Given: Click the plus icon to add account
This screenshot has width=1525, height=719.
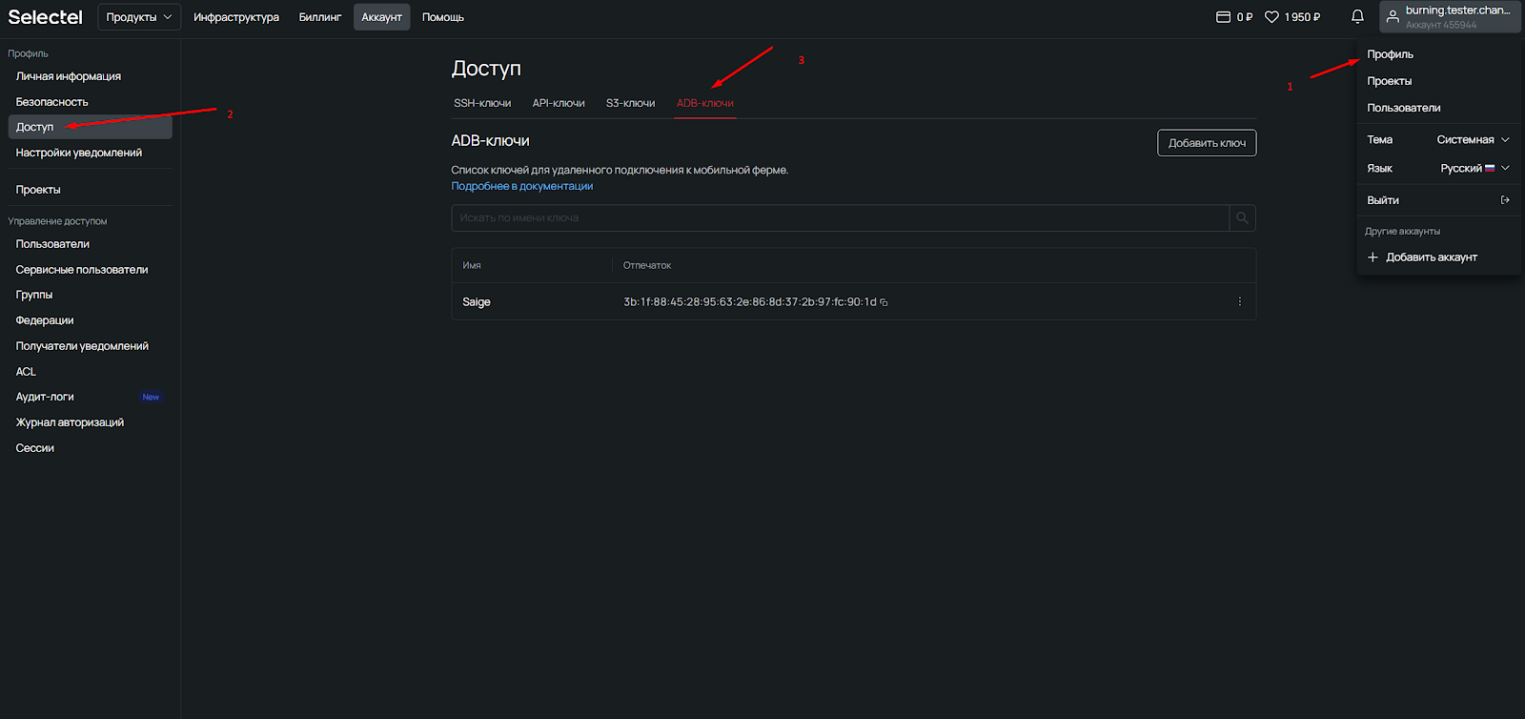Looking at the screenshot, I should tap(1373, 257).
